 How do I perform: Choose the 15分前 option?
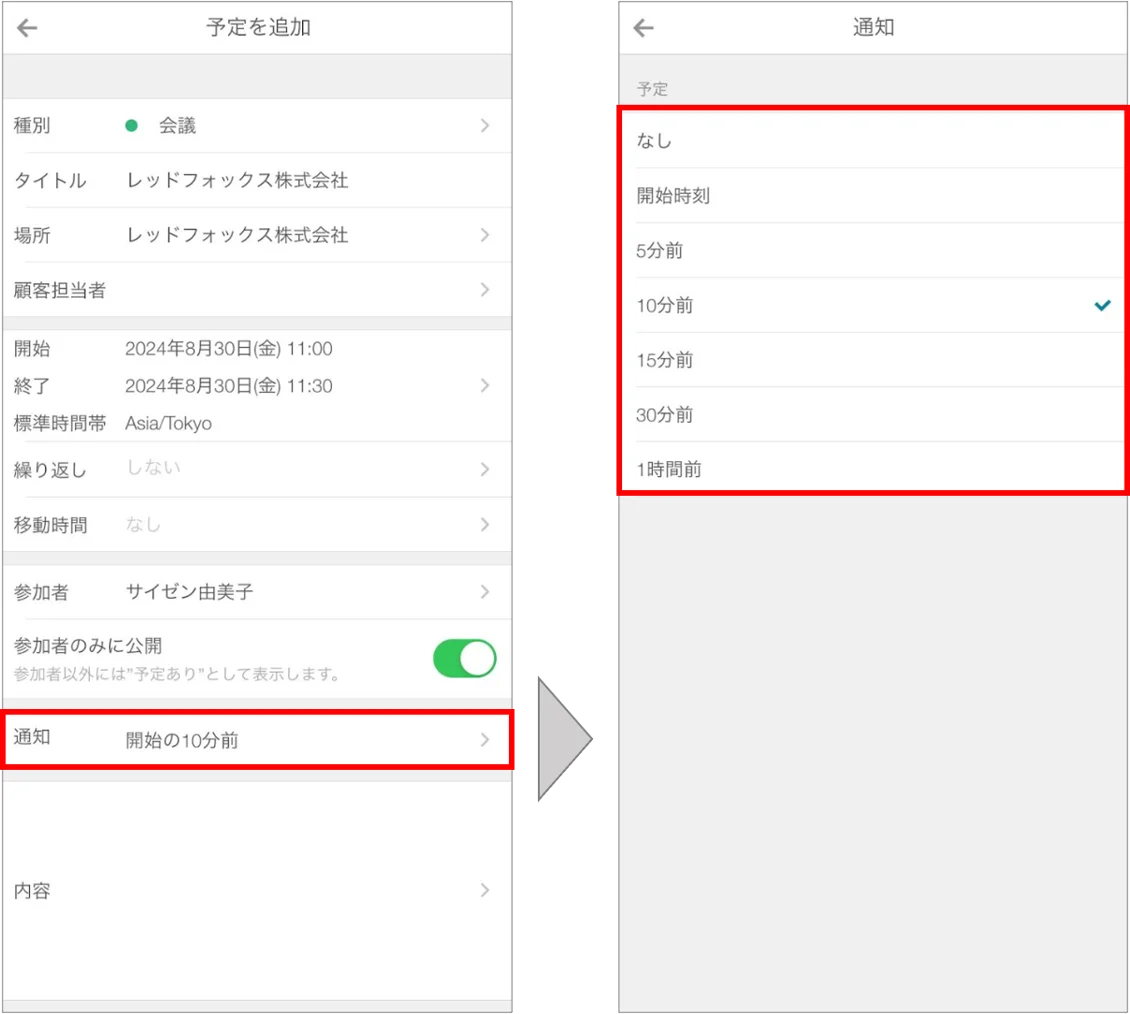coord(872,360)
